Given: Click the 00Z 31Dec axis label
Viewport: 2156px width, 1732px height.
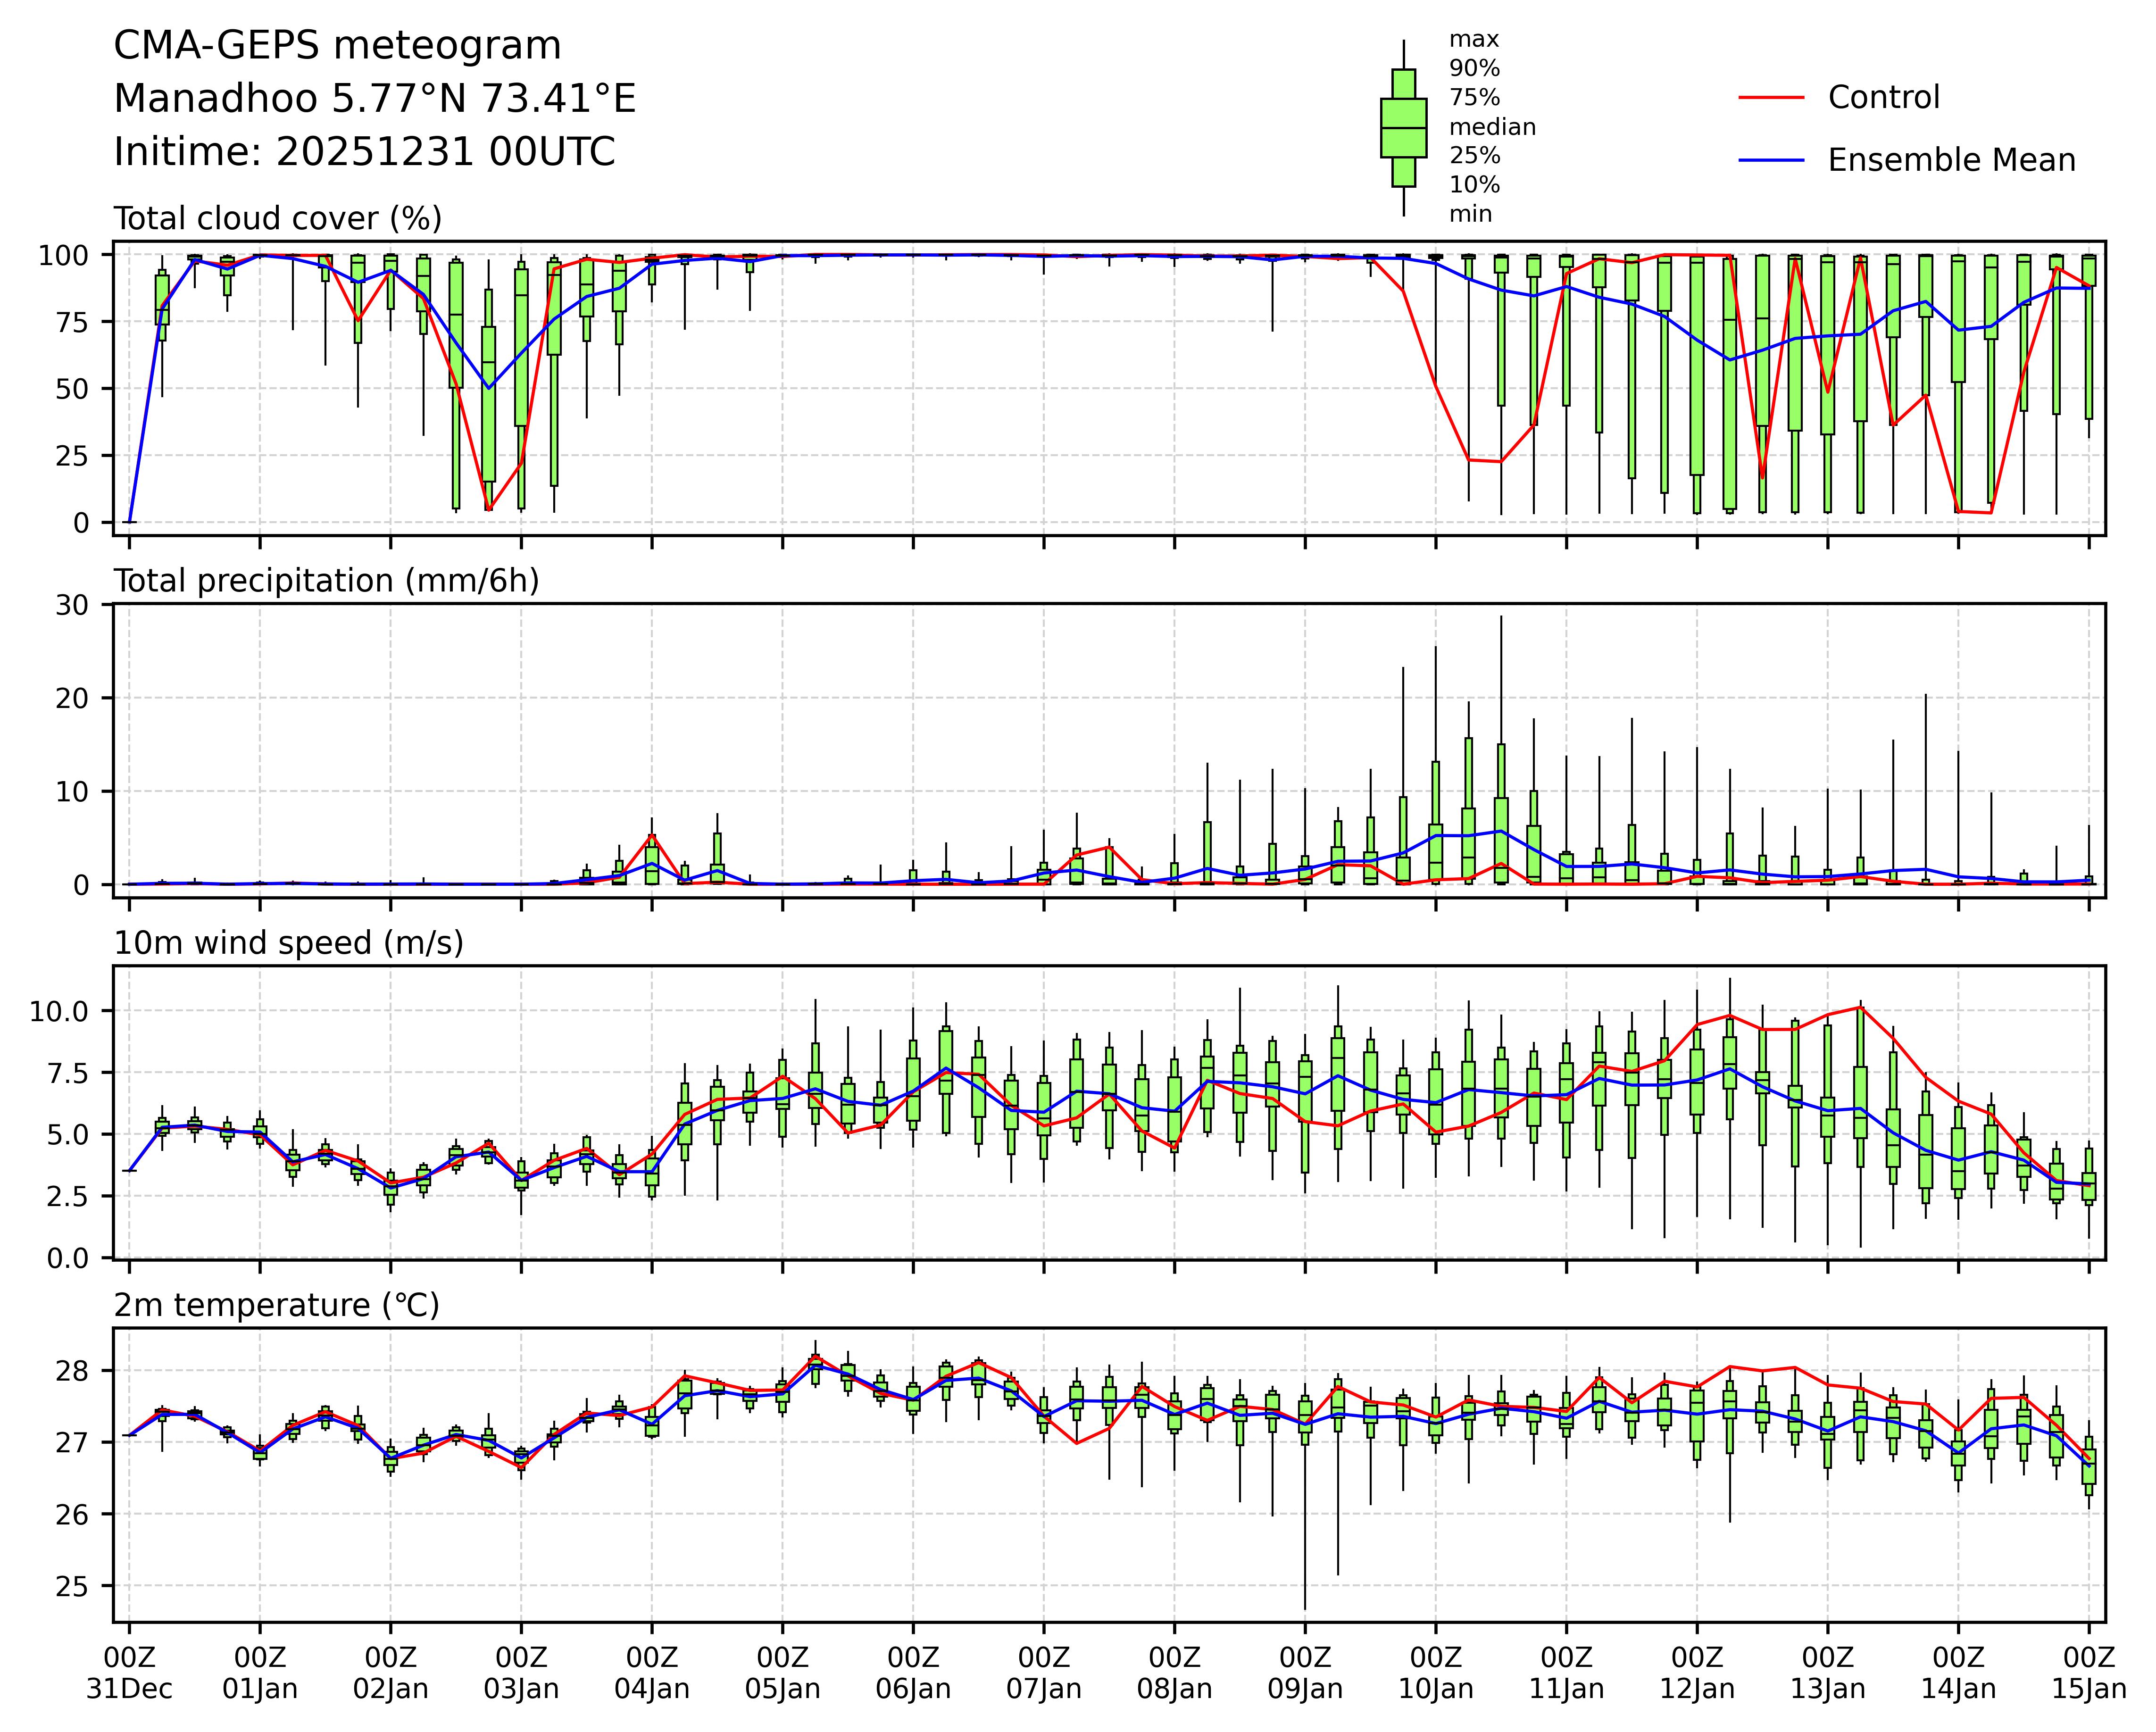Looking at the screenshot, I should [129, 1673].
